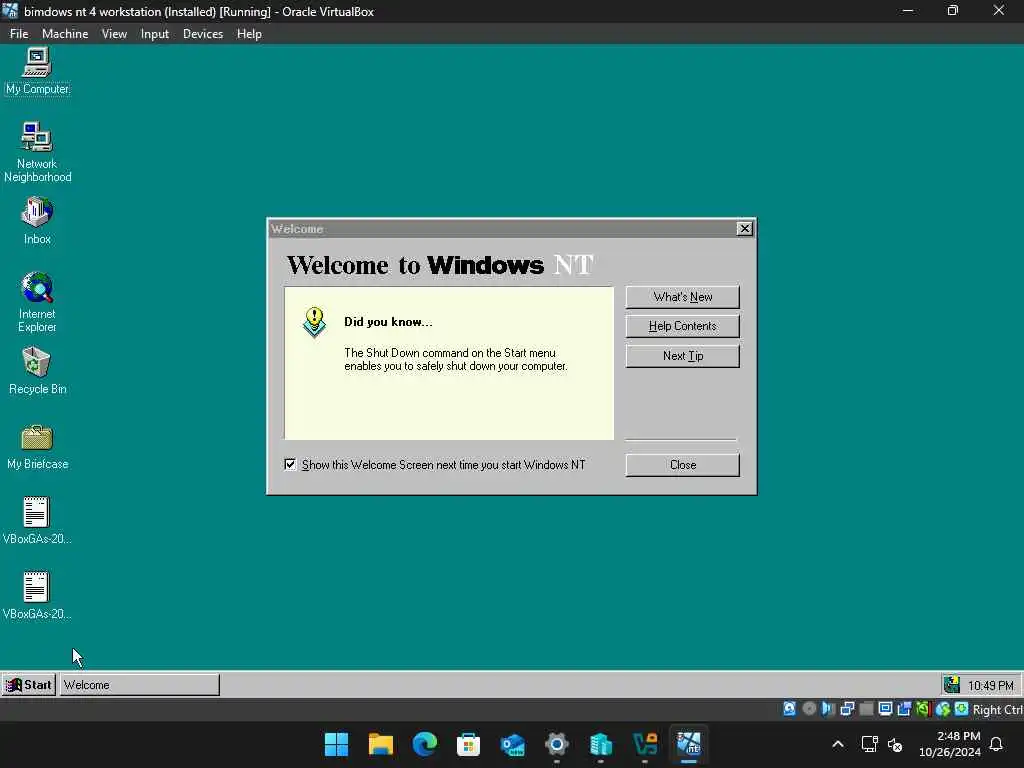Click the VirtualBox Manager icon in host taskbar
The height and width of the screenshot is (768, 1024).
click(x=645, y=744)
